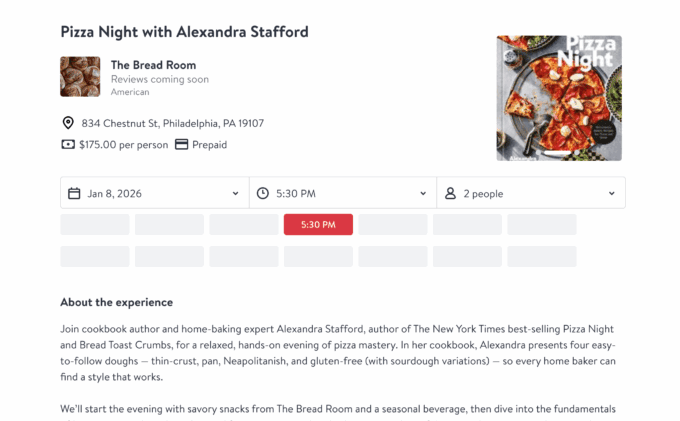Click the person icon in party selector
The image size is (680, 421).
click(x=451, y=193)
